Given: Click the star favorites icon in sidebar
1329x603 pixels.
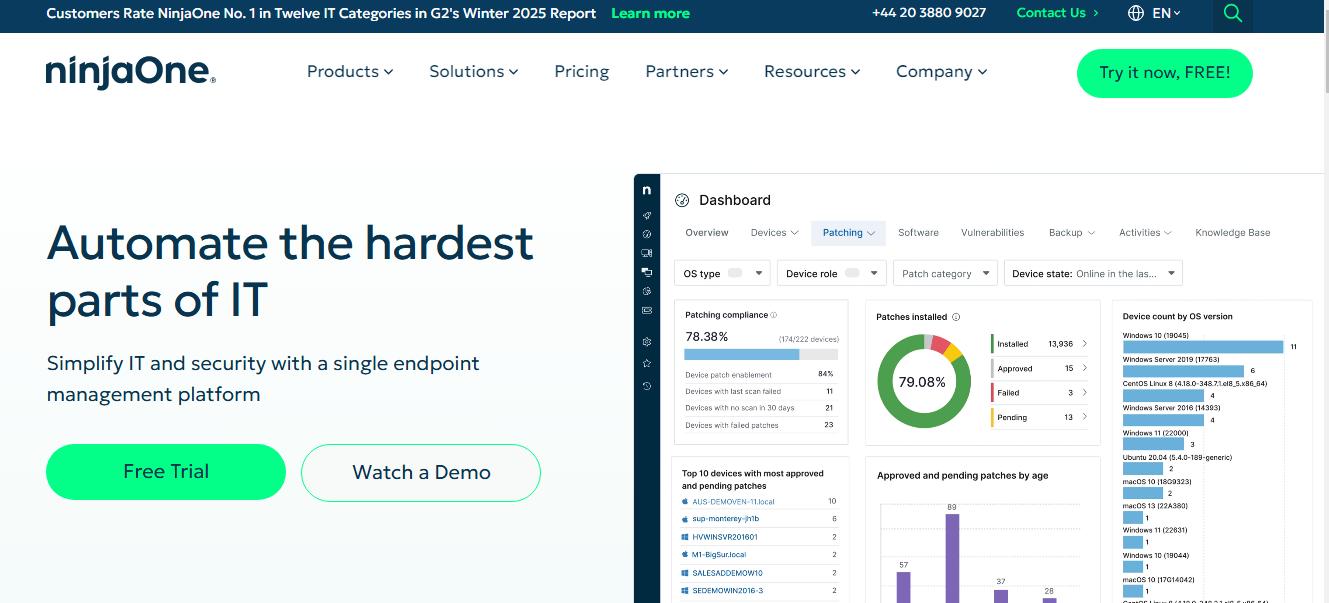Looking at the screenshot, I should click(647, 363).
